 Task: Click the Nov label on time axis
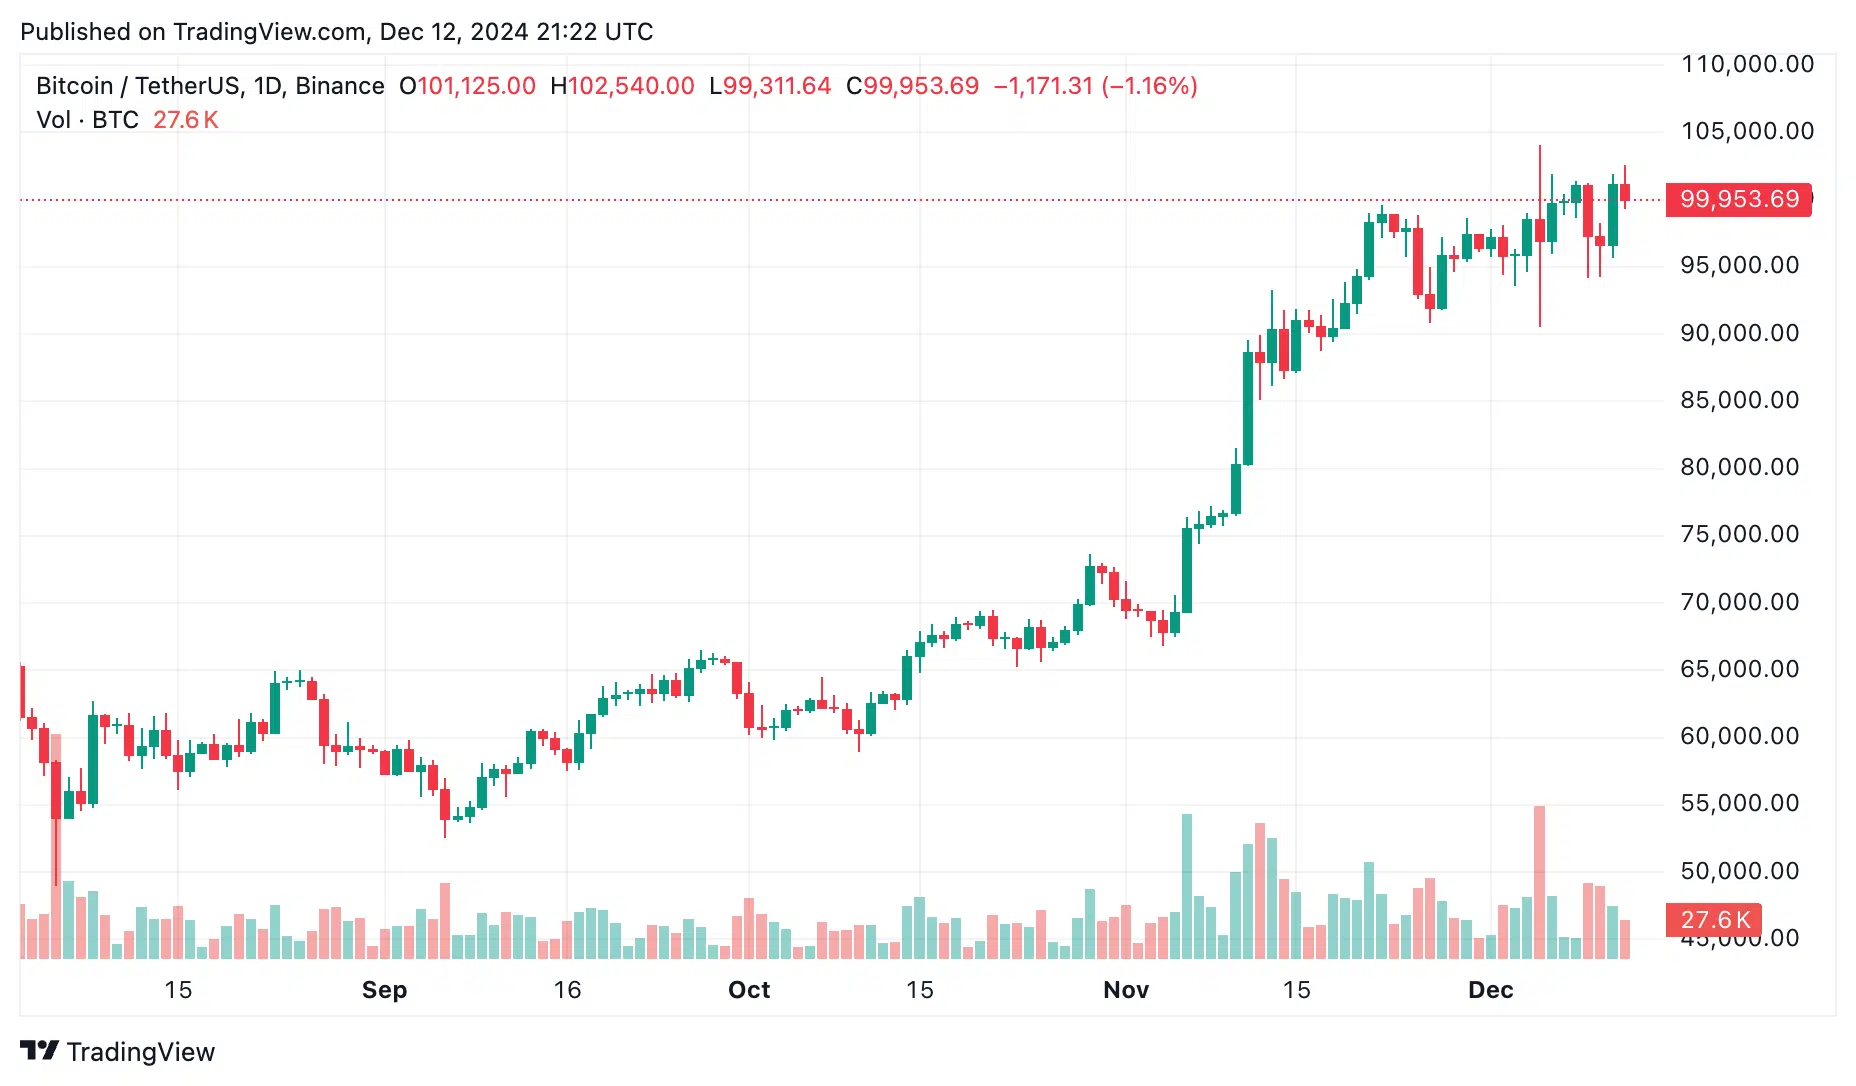tap(1126, 990)
